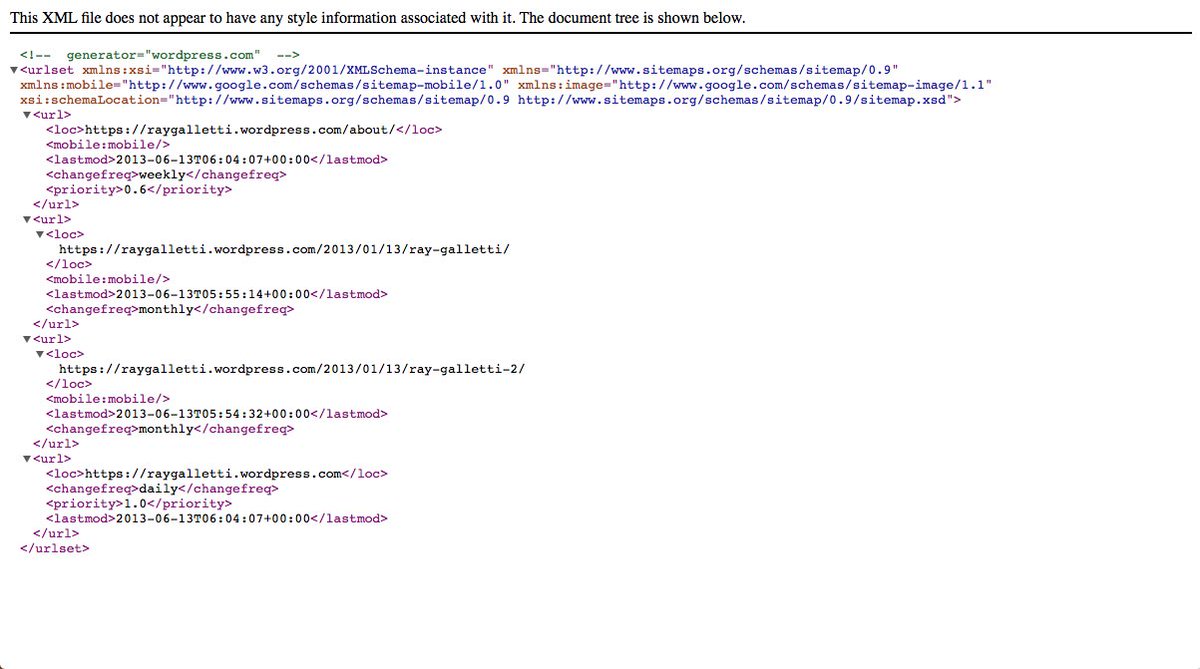The image size is (1200, 669).
Task: Click the lastmod 2013-06-13T05:54:32 line
Action: click(217, 414)
